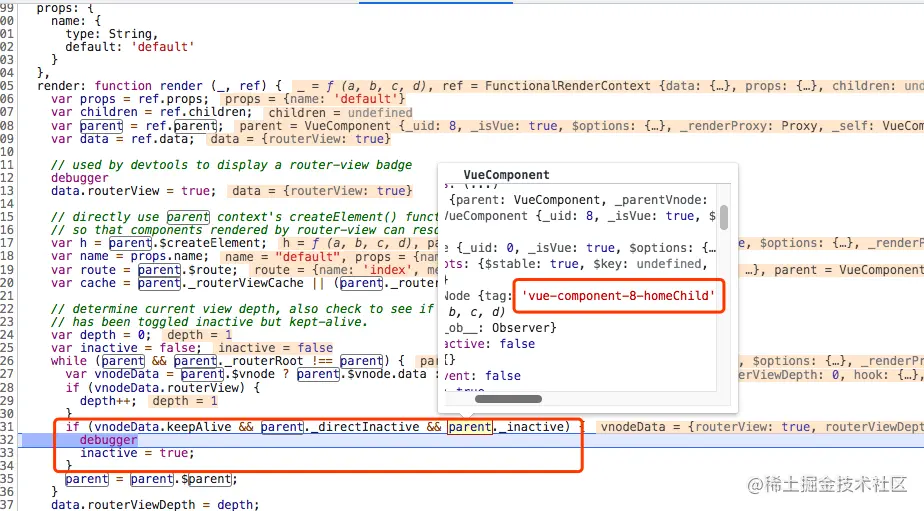Click '// used by devtools' comment line

tap(231, 165)
